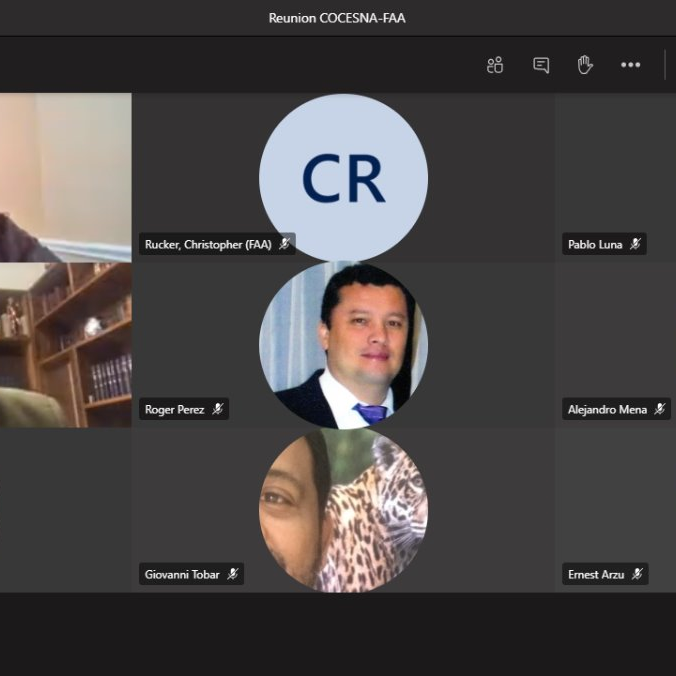Open the participants panel icon
676x676 pixels.
tap(495, 65)
